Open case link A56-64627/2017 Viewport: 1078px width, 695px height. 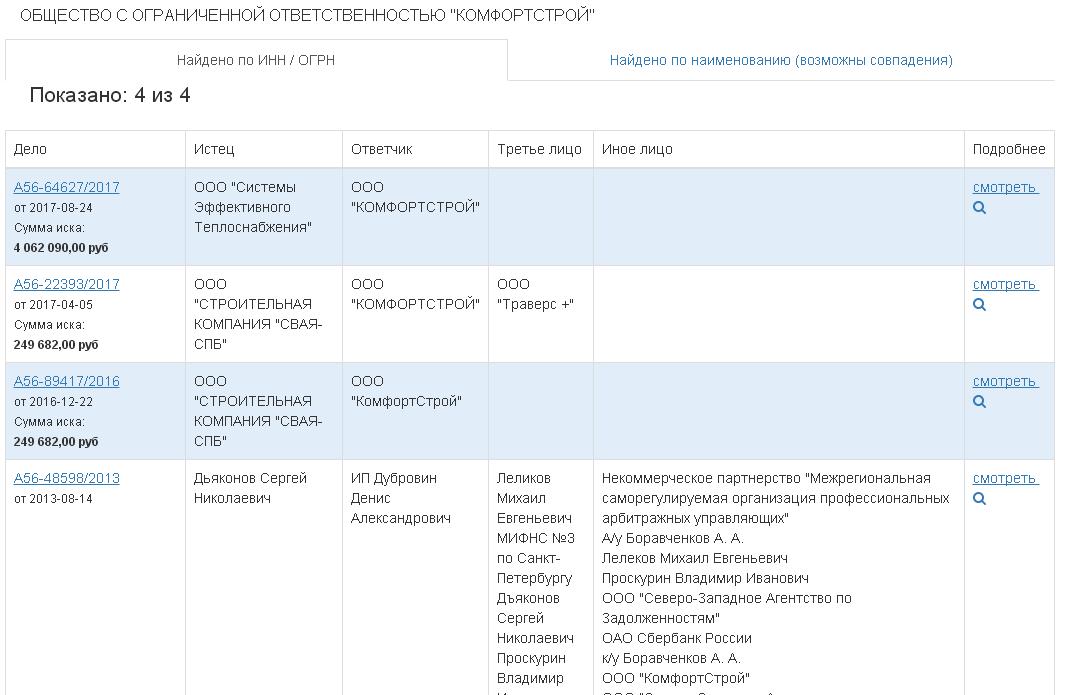pos(67,187)
